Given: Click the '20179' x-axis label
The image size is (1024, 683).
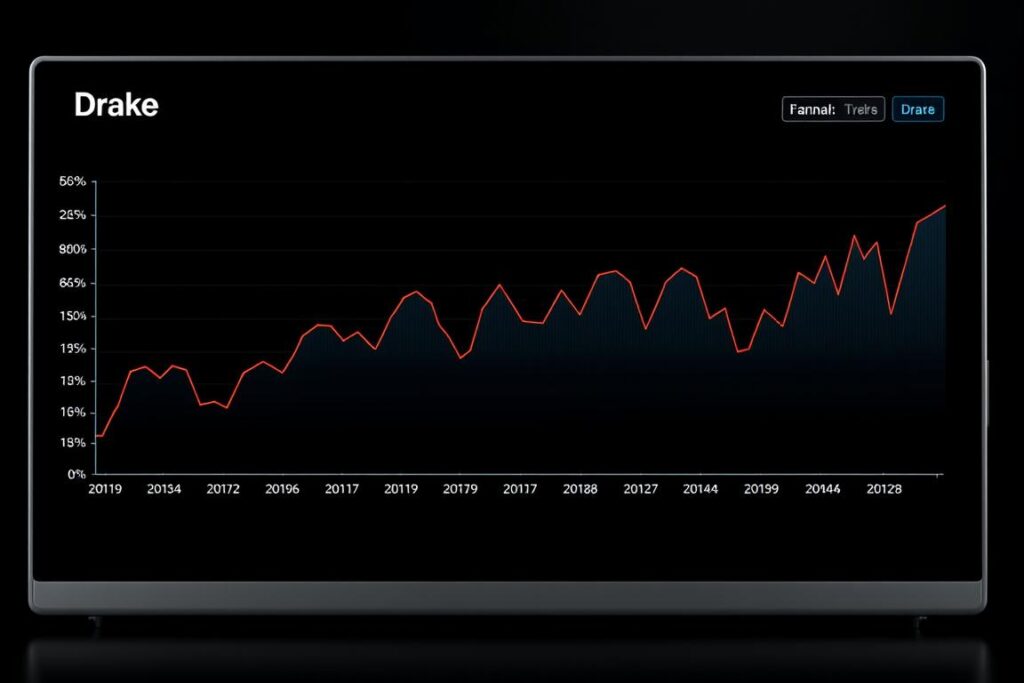Looking at the screenshot, I should pyautogui.click(x=460, y=488).
